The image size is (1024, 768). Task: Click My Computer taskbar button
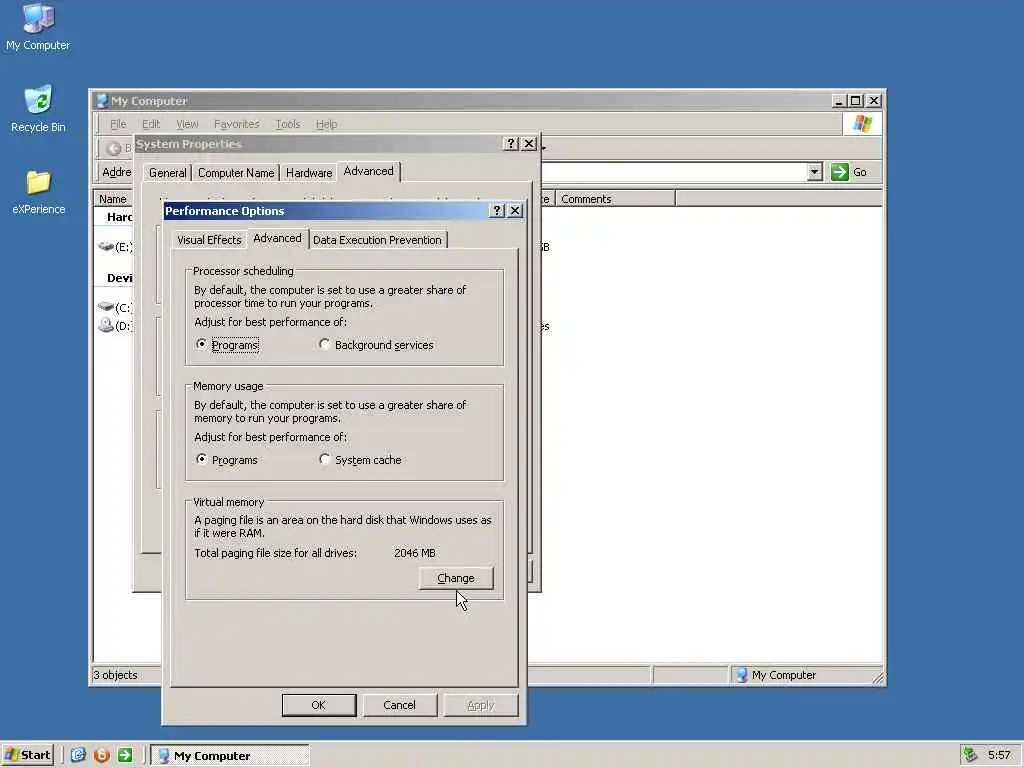point(230,756)
